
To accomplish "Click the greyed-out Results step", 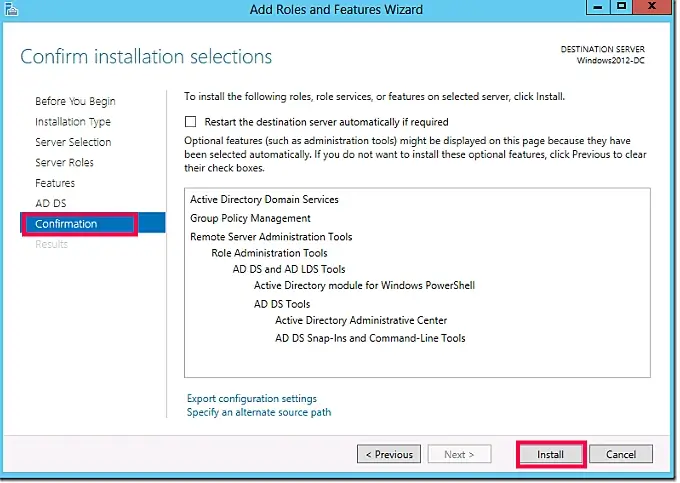I will (x=52, y=244).
